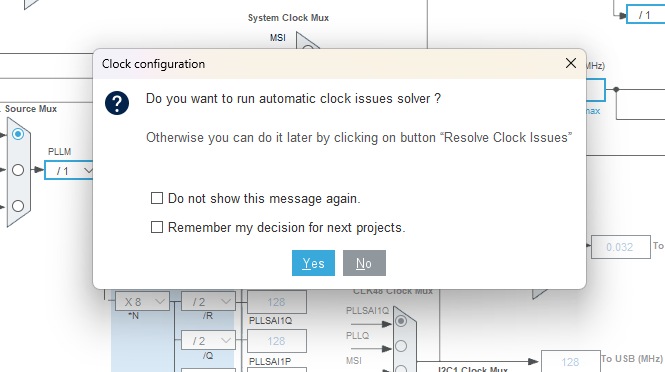Select PLLSAI1Q radio in CLK48 Clock Mux
665x372 pixels.
click(x=401, y=321)
